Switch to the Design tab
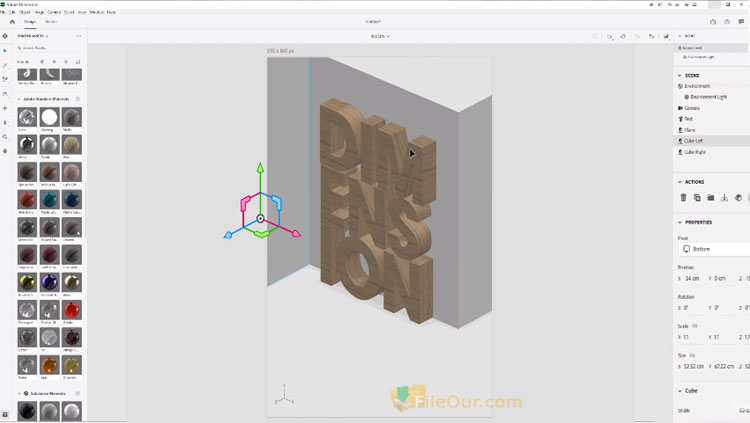 pyautogui.click(x=30, y=22)
